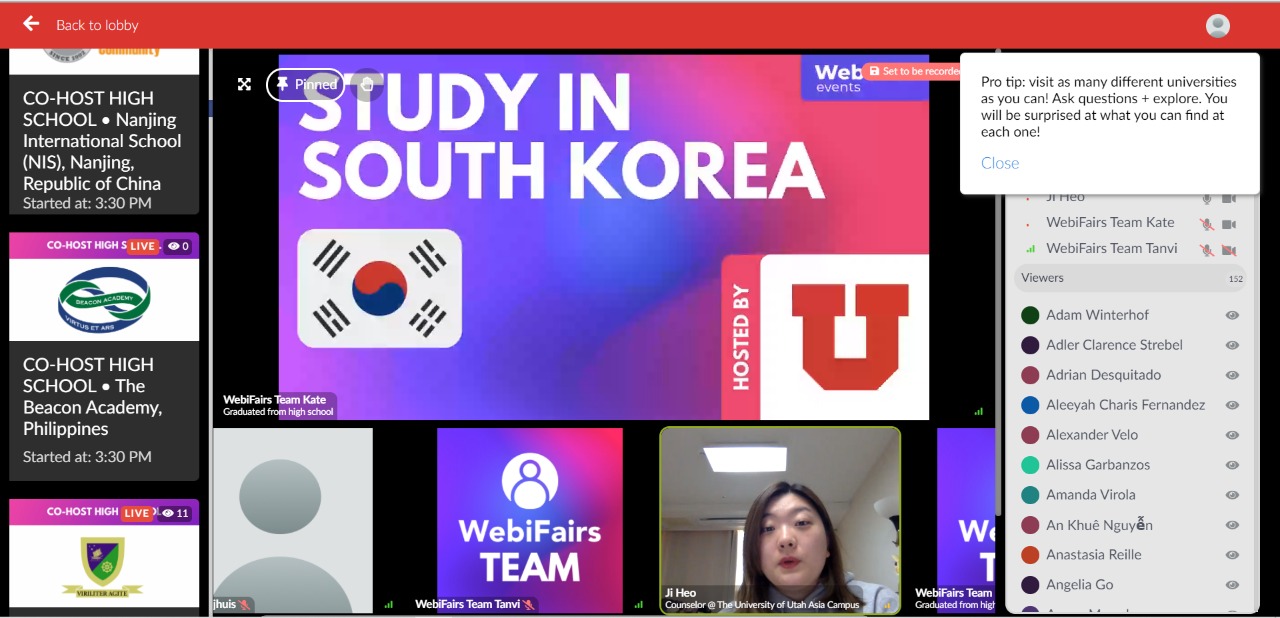Toggle WebiFairs Team Kate microphone icon
1280x618 pixels.
[1207, 224]
